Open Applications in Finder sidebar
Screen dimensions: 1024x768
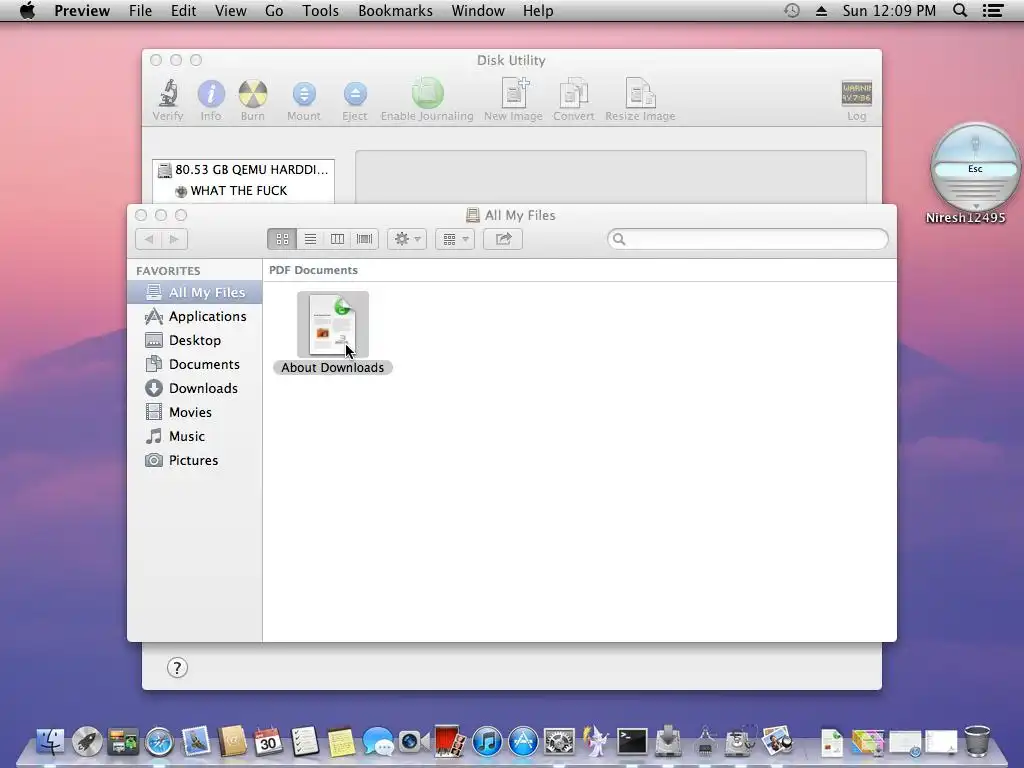195,316
